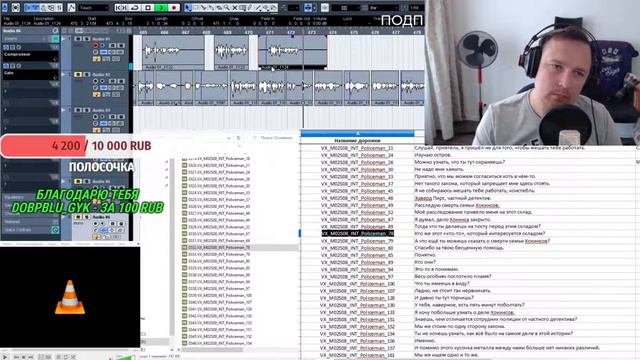Screen dimensions: 640x360
Task: Select spreadsheet column A header
Action: tap(358, 133)
